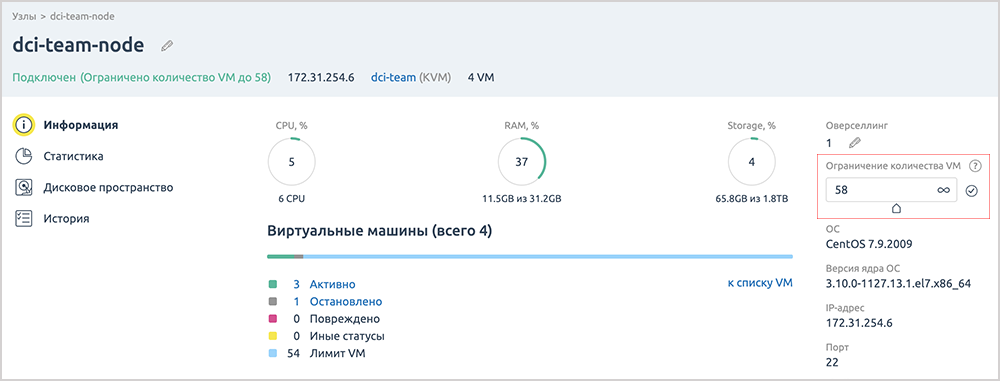This screenshot has height=381, width=1000.
Task: Click the RAM usage circular gauge
Action: click(522, 162)
